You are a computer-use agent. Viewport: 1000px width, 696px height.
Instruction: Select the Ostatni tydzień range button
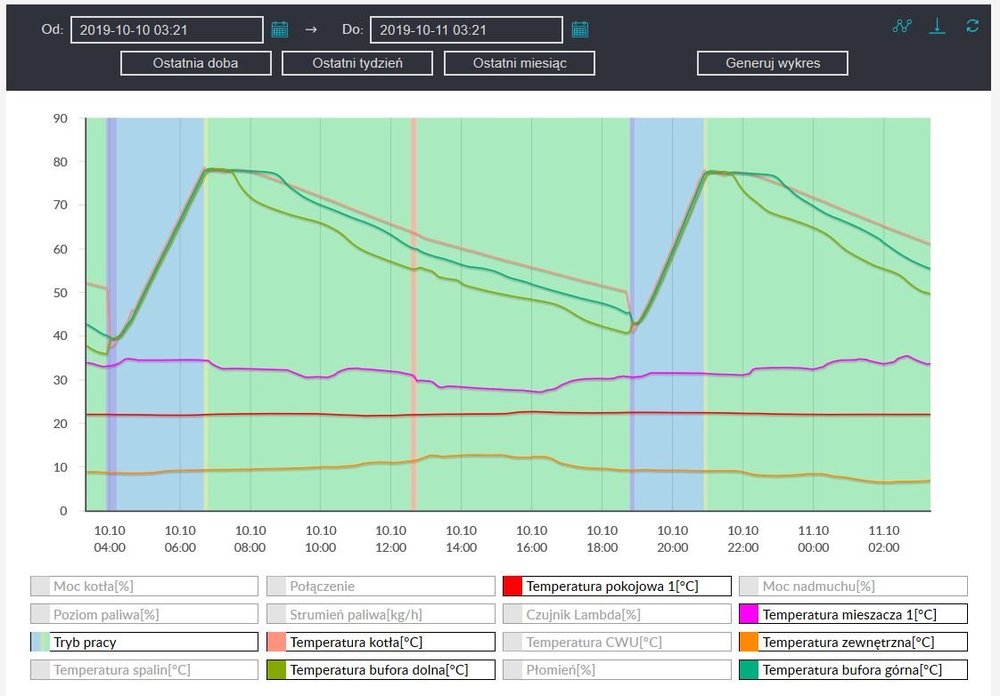357,63
